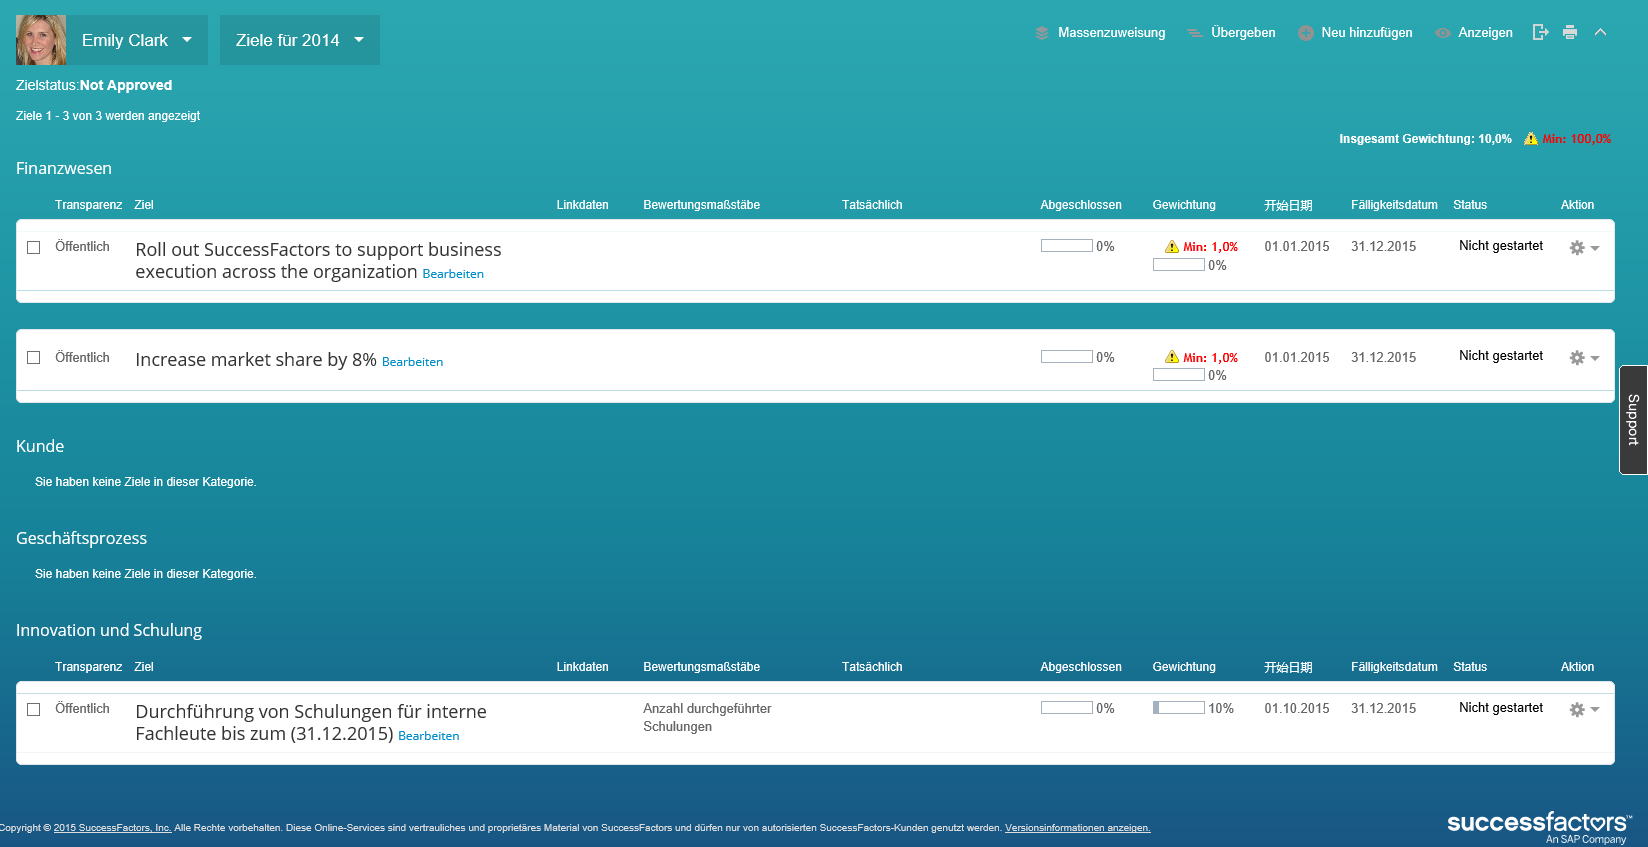Select Massenzuweisung in the top menu
The width and height of the screenshot is (1648, 847).
coord(1112,33)
